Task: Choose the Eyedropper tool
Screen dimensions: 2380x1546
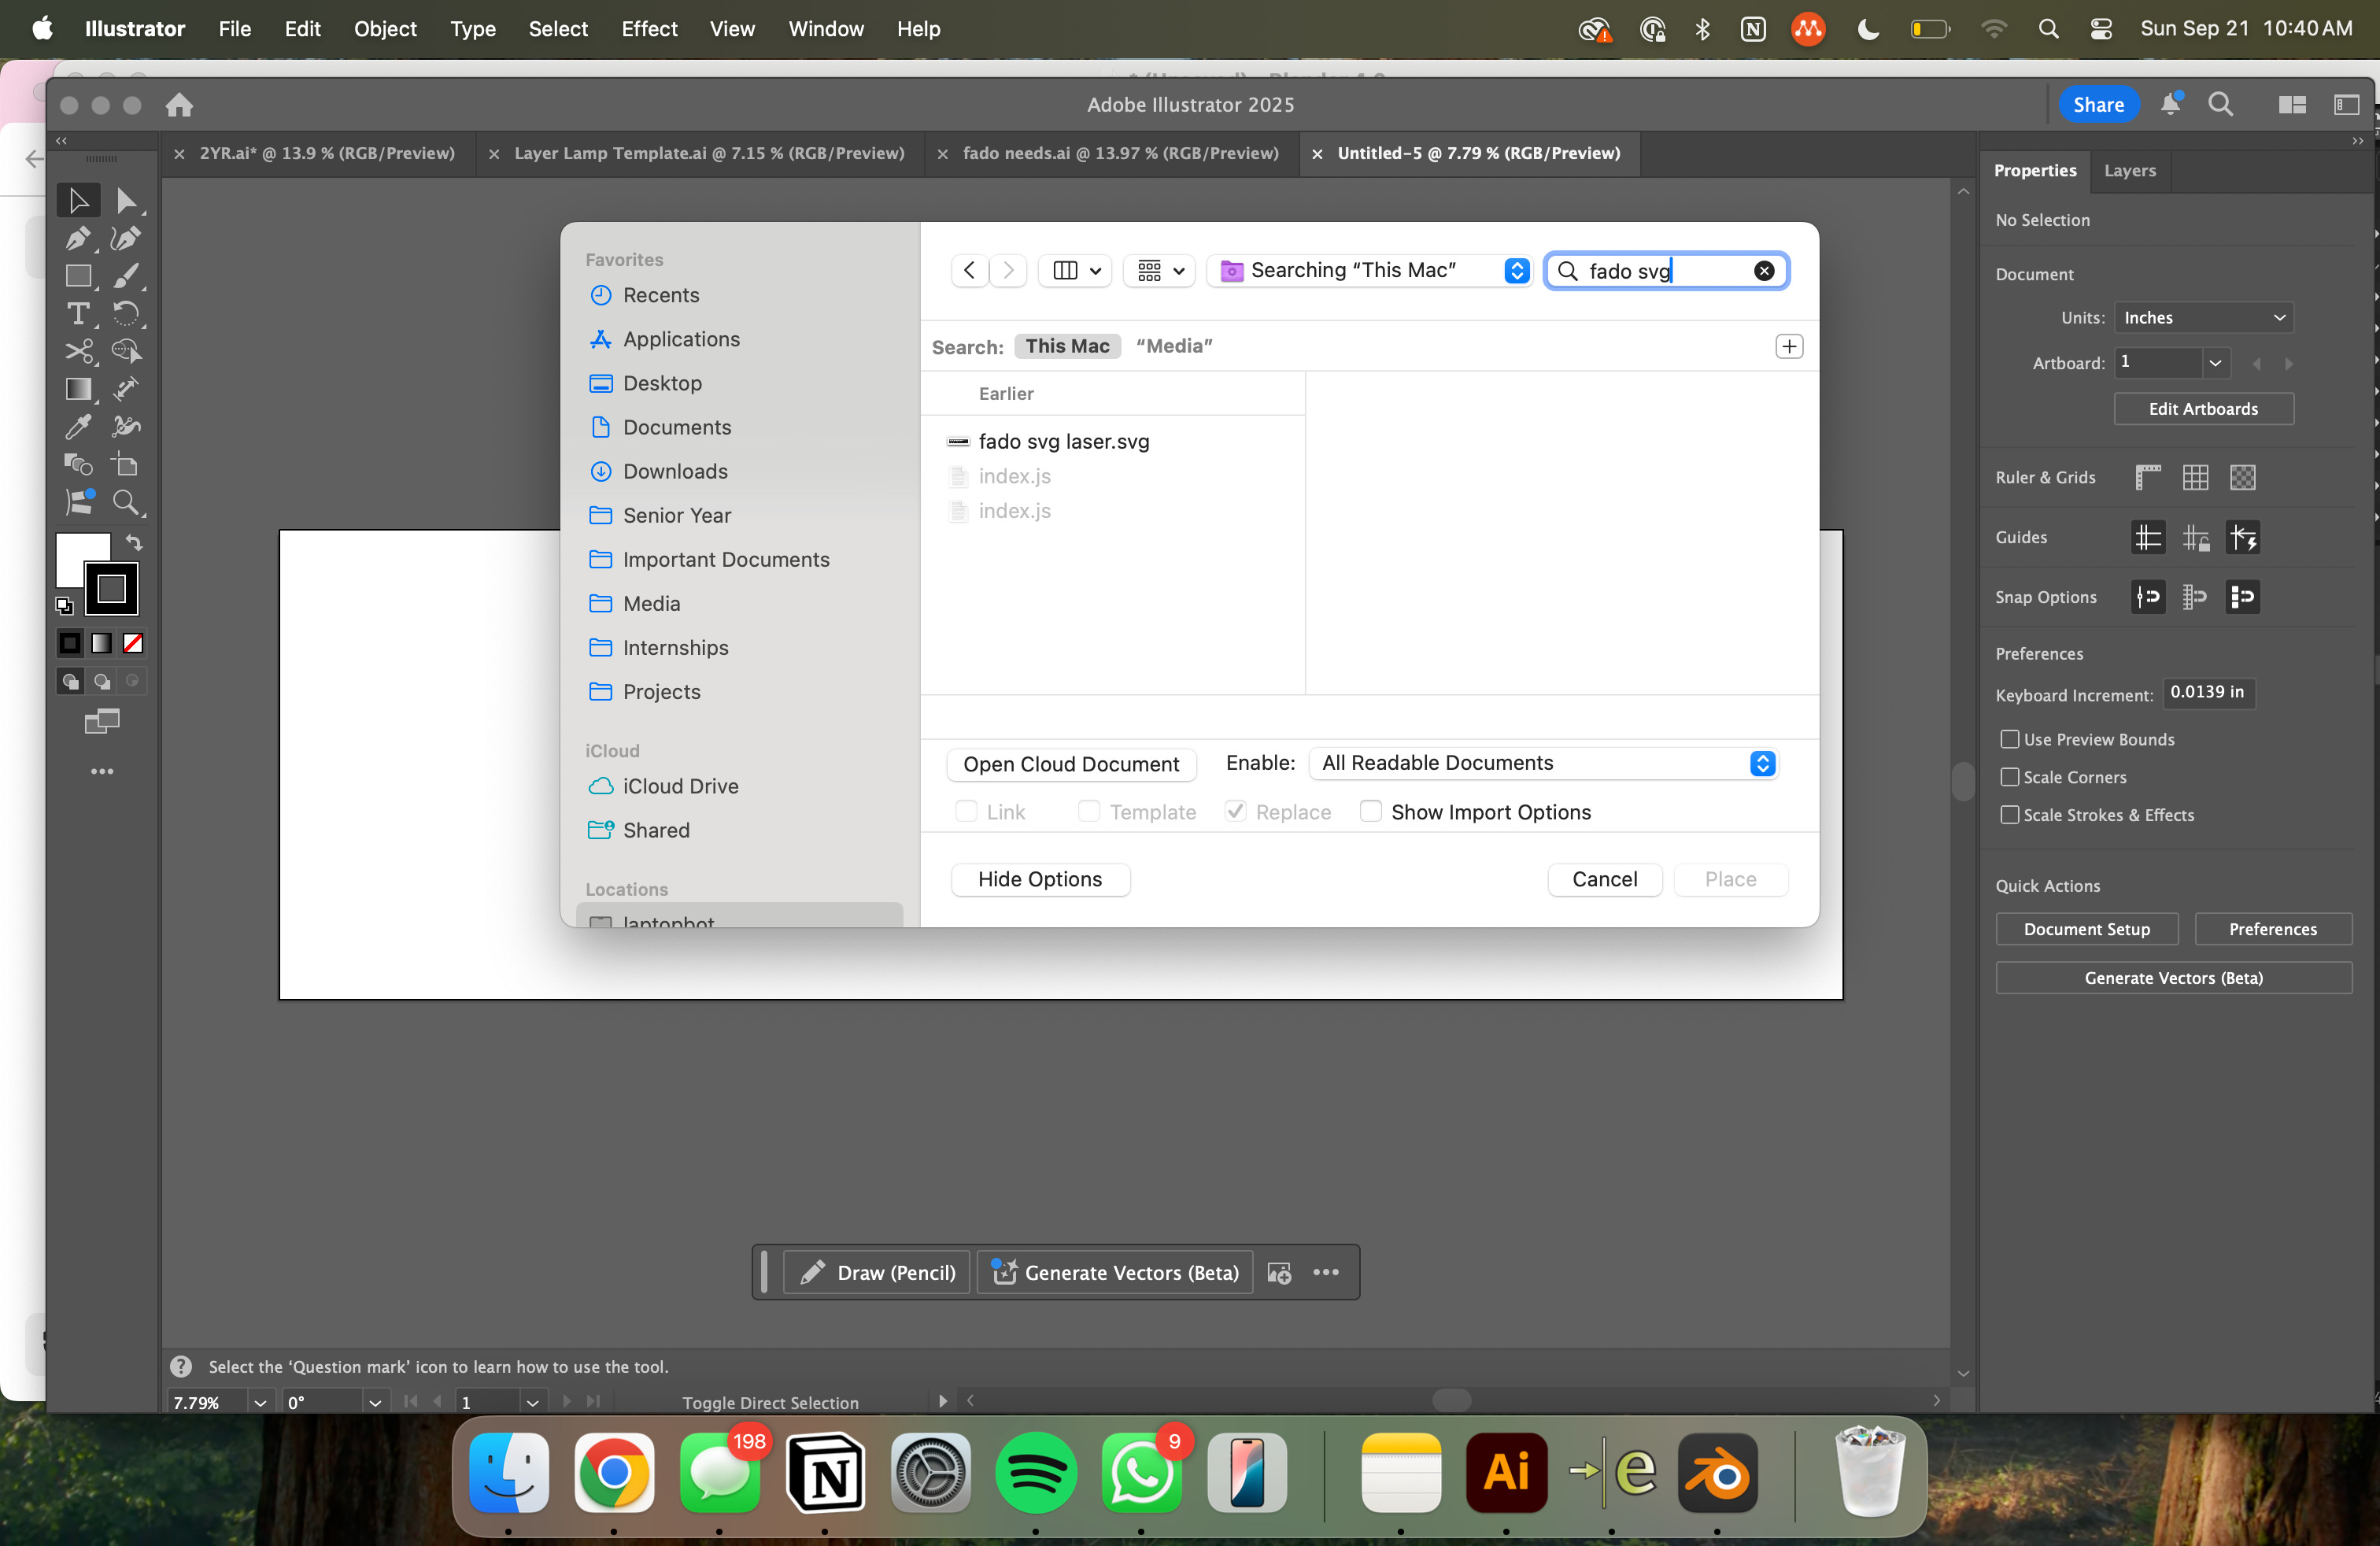Action: (x=77, y=427)
